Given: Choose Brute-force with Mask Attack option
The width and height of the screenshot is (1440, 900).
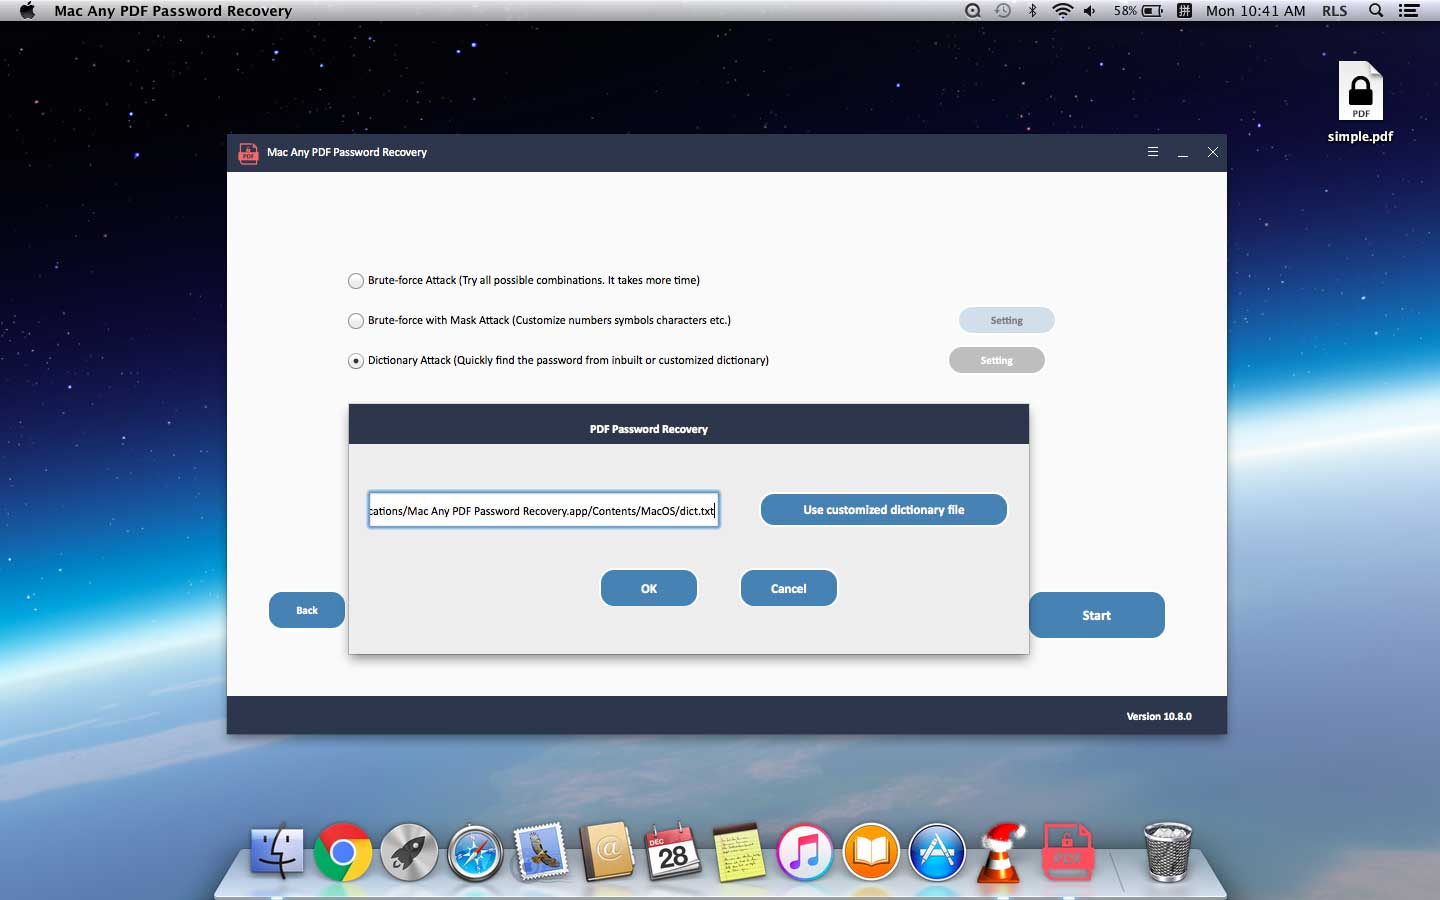Looking at the screenshot, I should pos(356,321).
